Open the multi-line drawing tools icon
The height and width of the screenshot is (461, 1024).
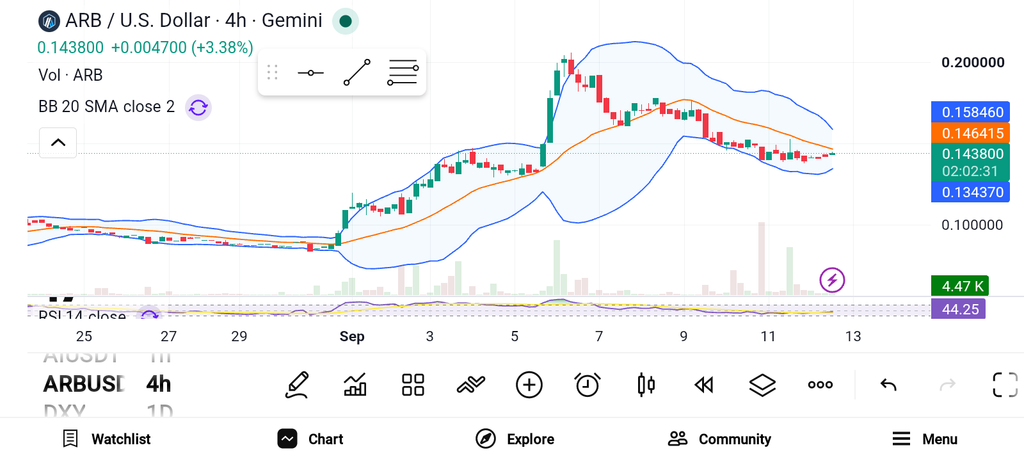(403, 72)
